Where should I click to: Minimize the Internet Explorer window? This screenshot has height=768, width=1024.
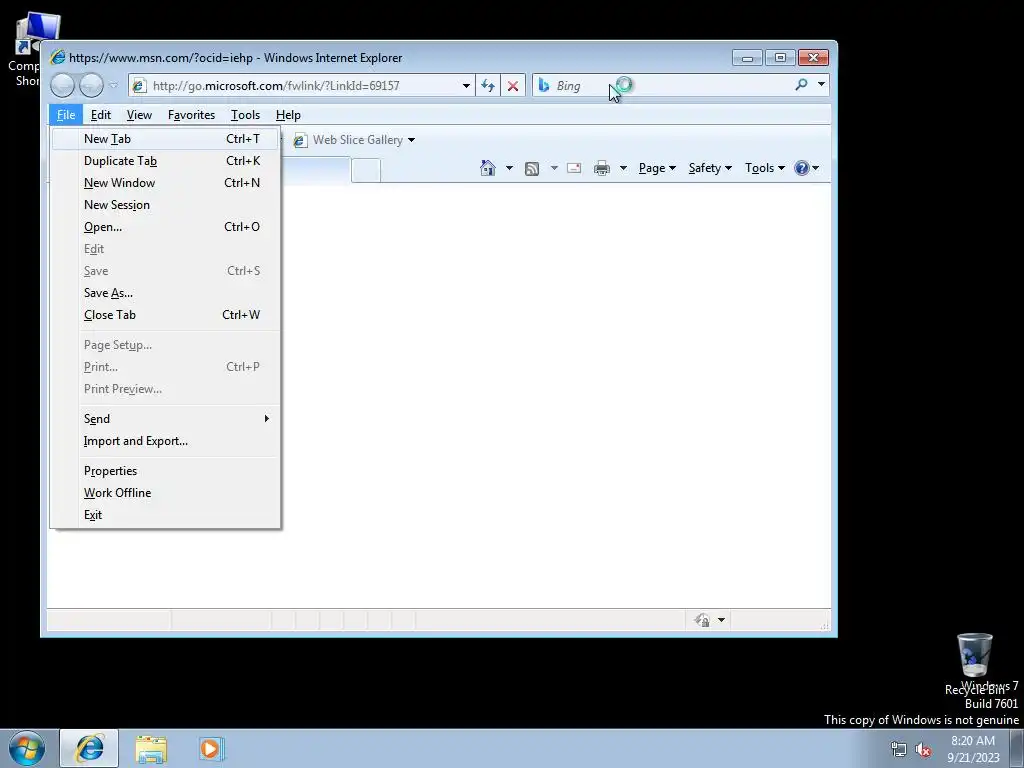(x=748, y=58)
